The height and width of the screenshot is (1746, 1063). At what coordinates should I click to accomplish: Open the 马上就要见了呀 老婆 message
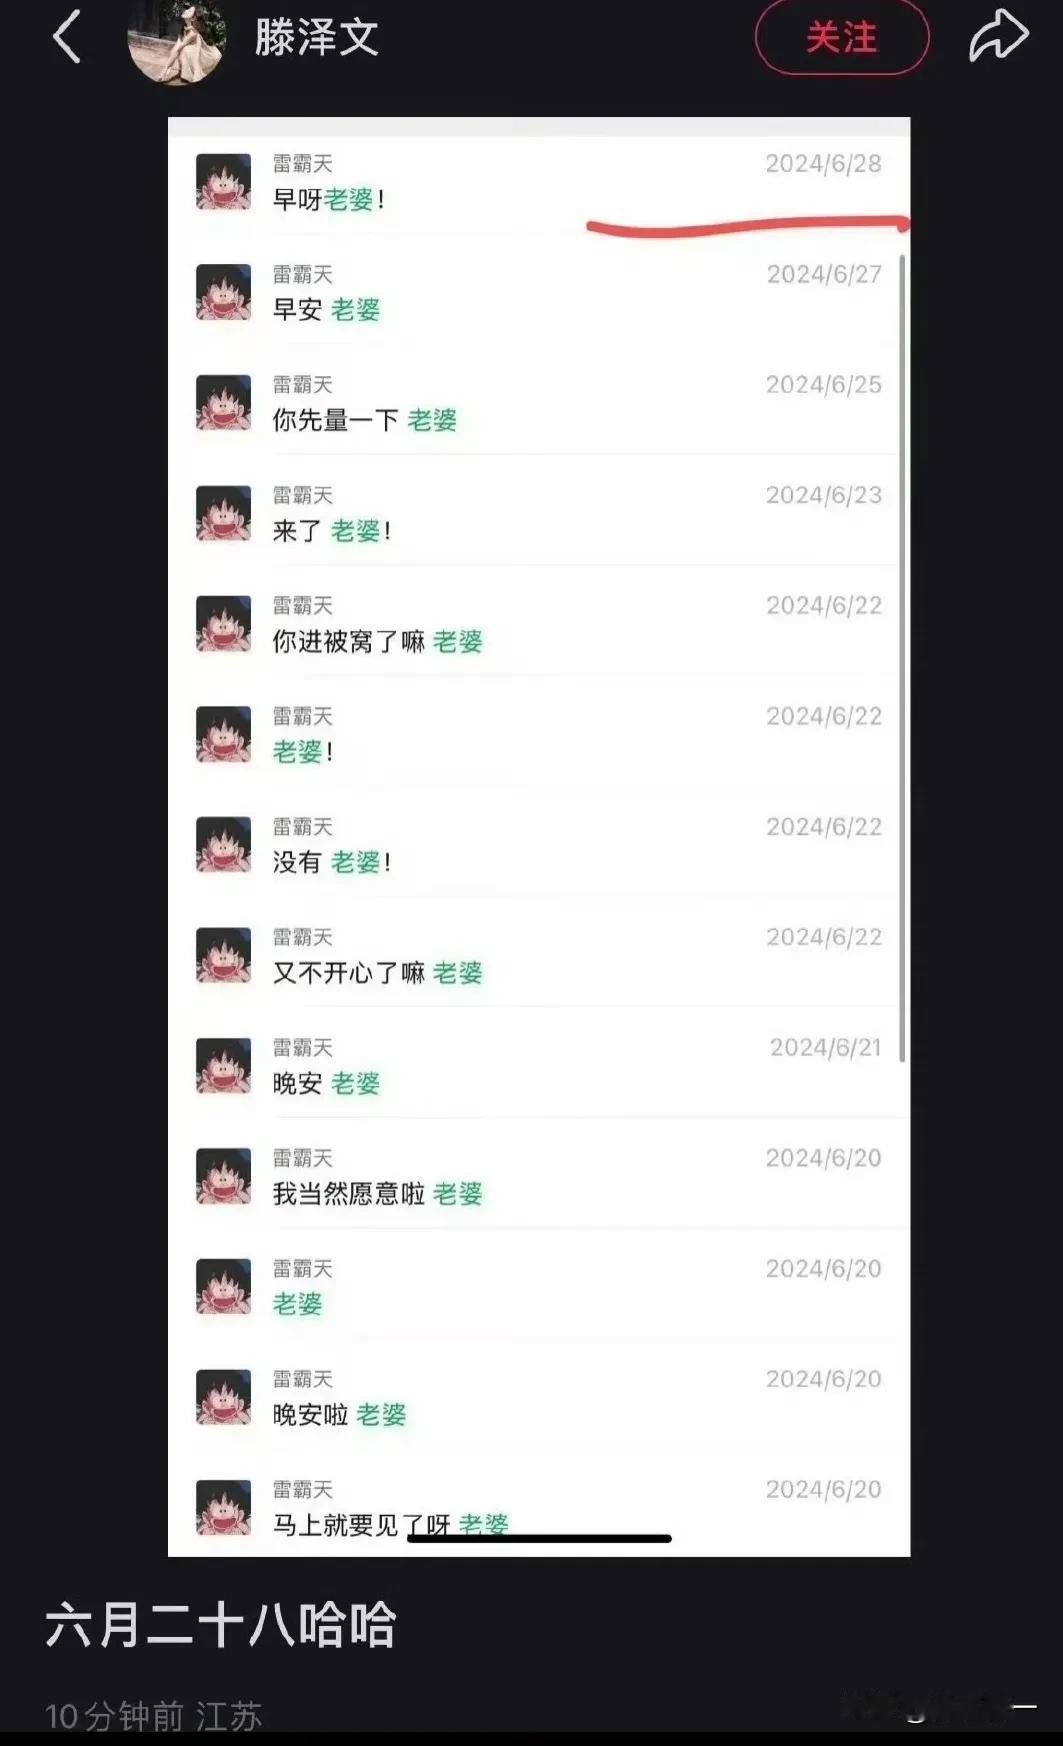tap(539, 1505)
